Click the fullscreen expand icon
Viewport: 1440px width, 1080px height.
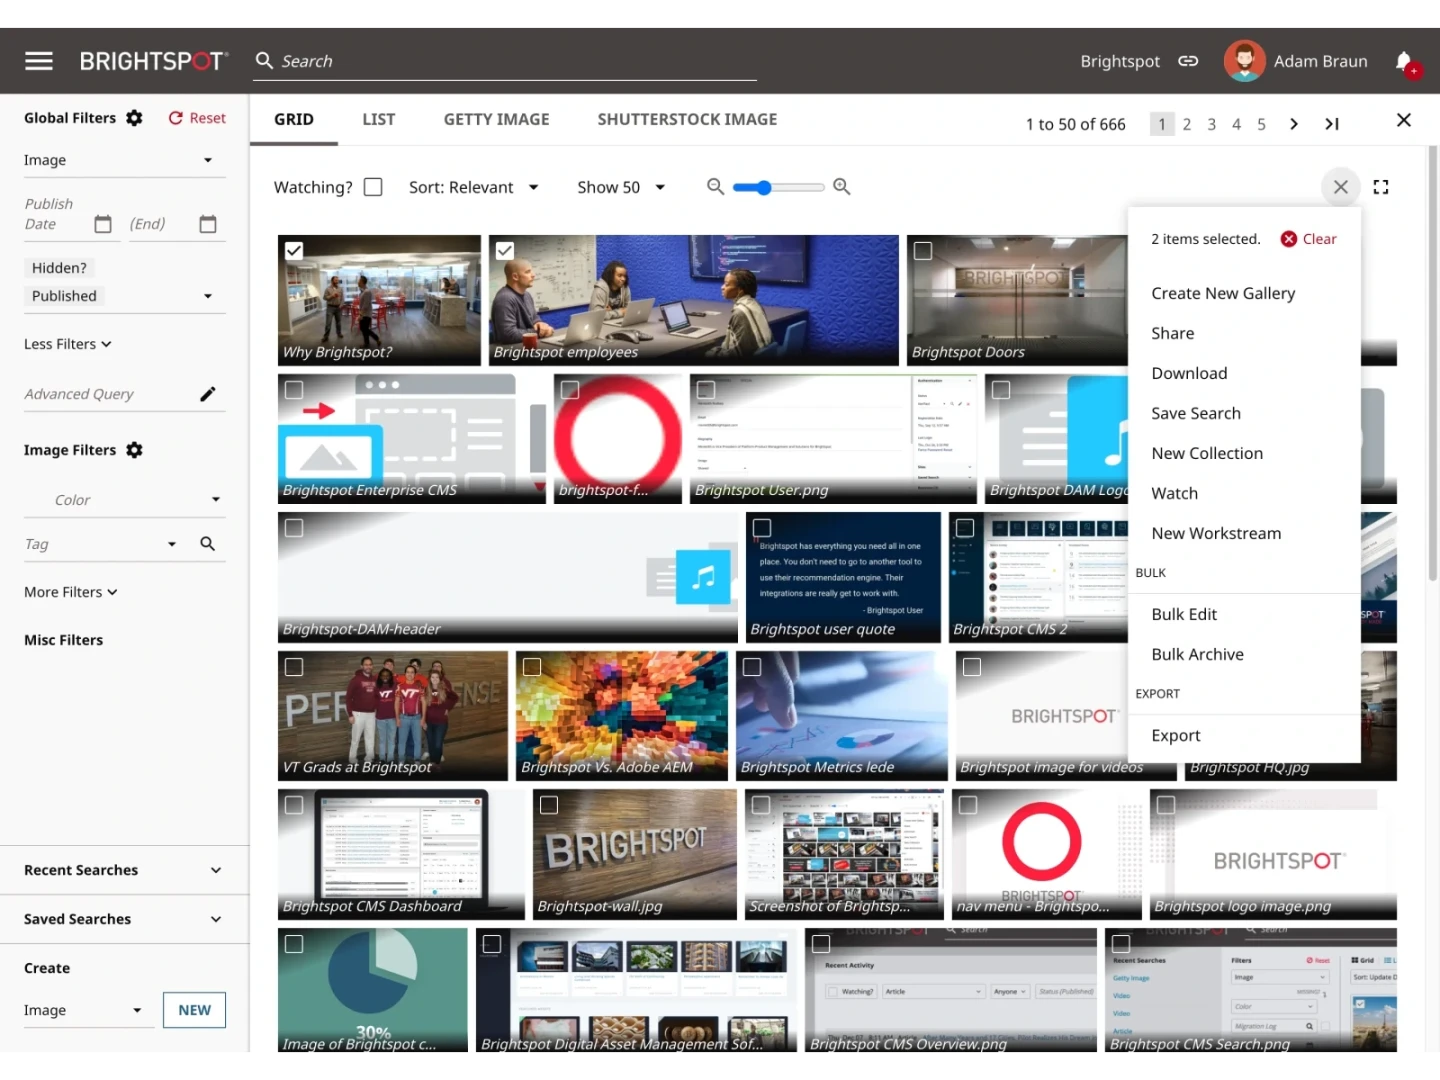click(1381, 187)
